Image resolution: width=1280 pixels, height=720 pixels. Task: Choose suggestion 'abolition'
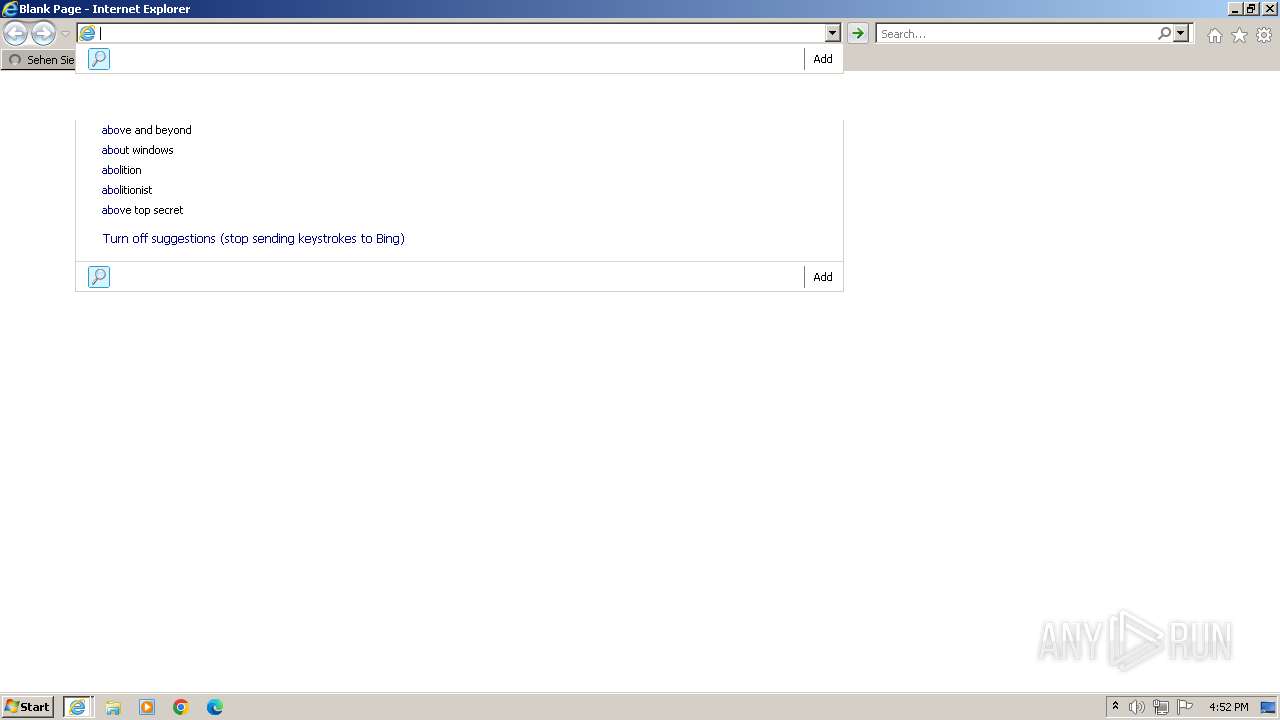[x=121, y=170]
